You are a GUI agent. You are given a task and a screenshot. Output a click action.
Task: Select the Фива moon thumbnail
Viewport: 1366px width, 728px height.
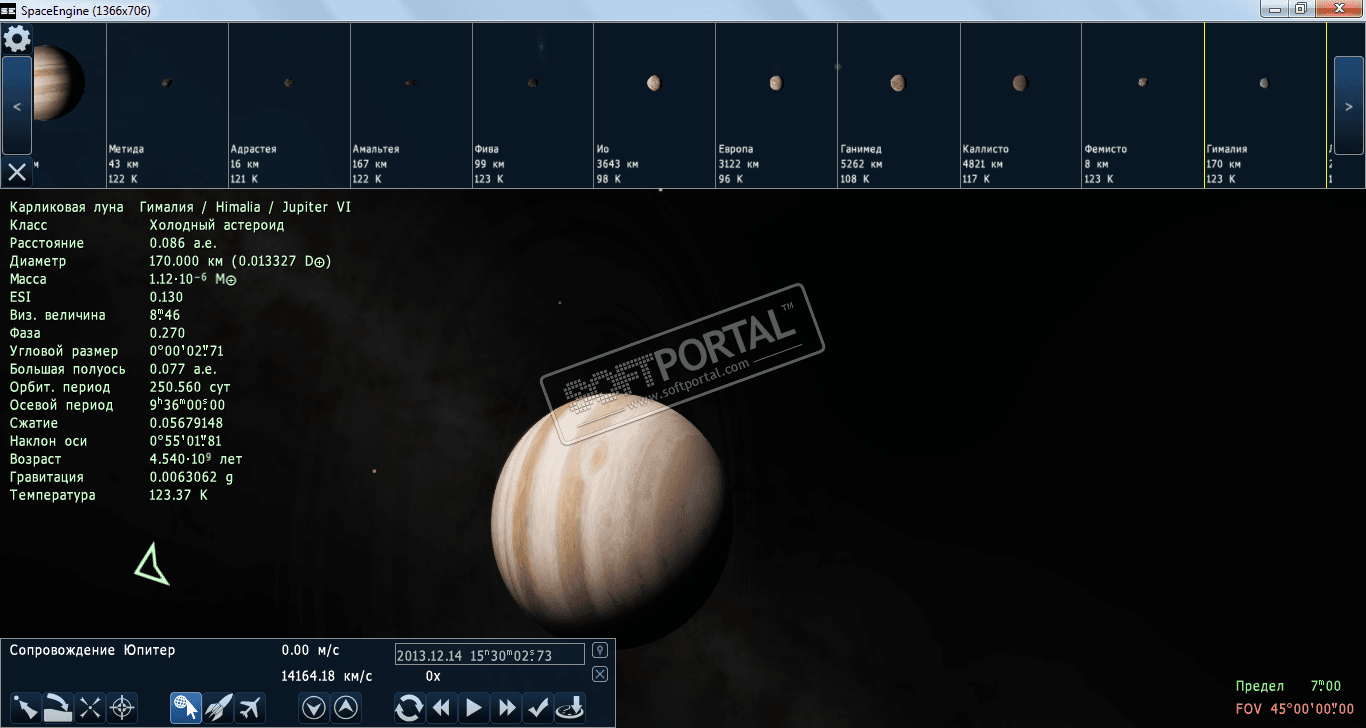[x=533, y=105]
